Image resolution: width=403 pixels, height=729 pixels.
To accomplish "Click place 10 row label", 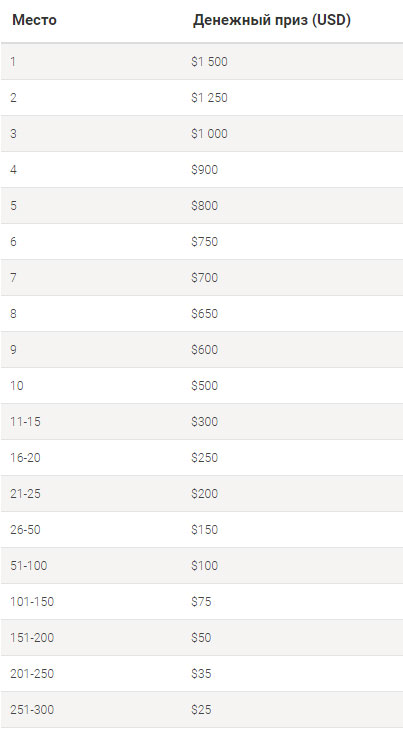I will (x=17, y=386).
